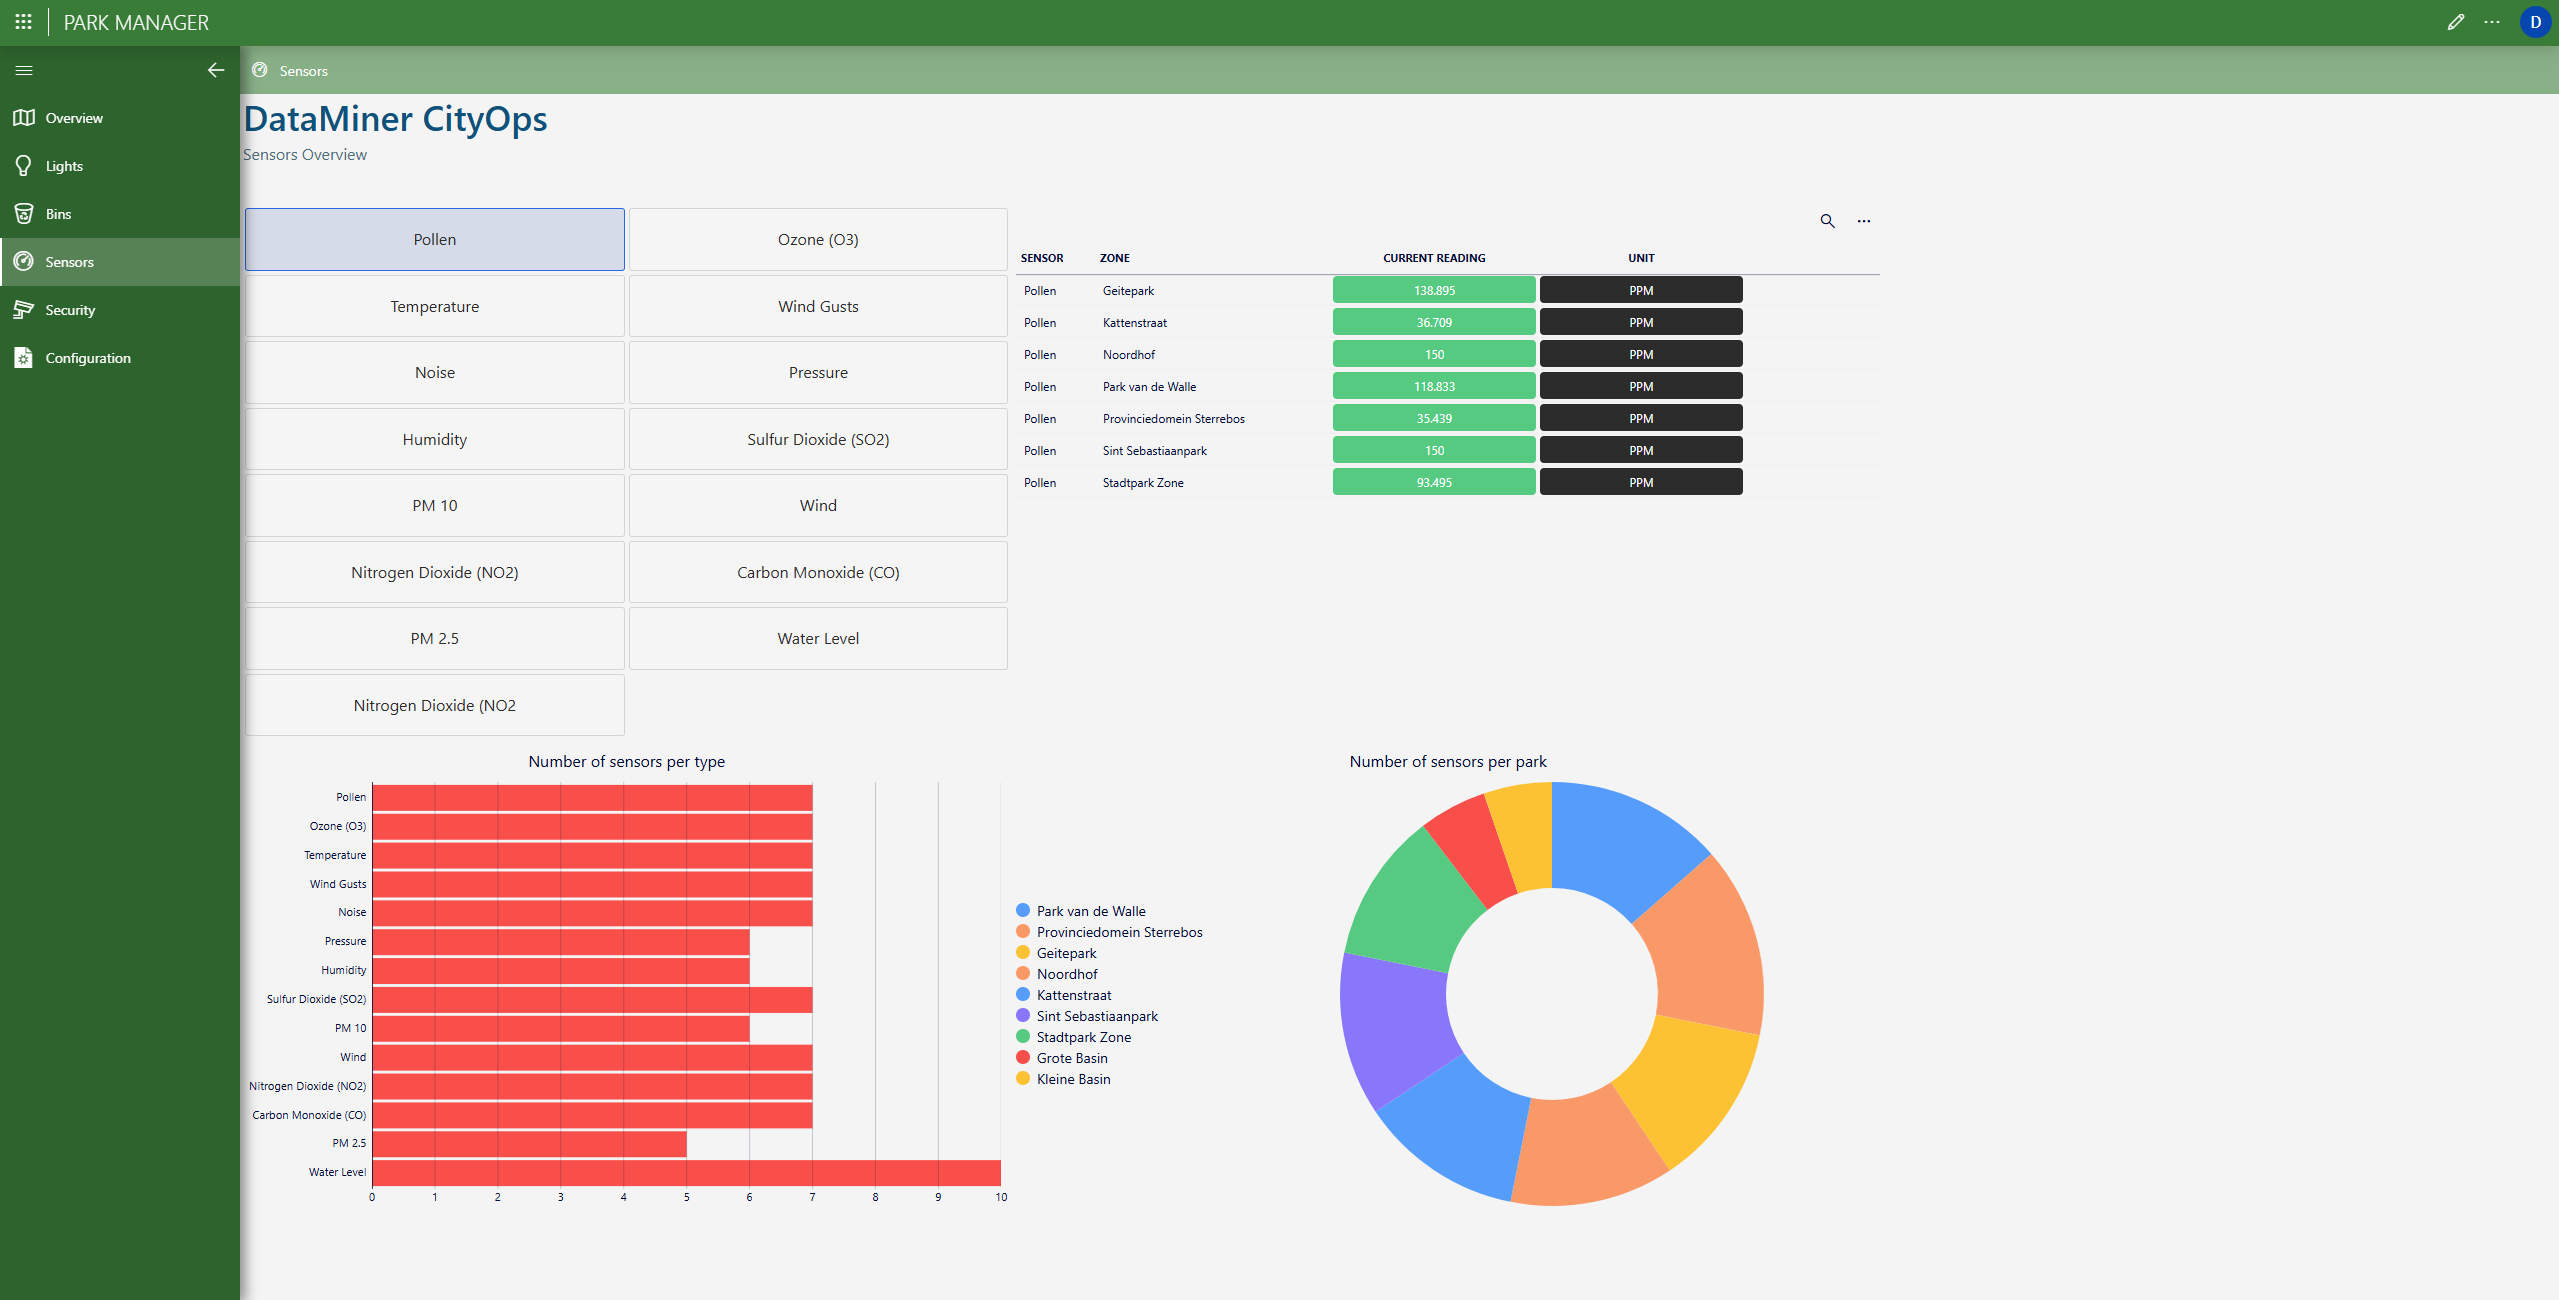Click the Bins trash icon in sidebar
This screenshot has height=1300, width=2559.
[24, 214]
